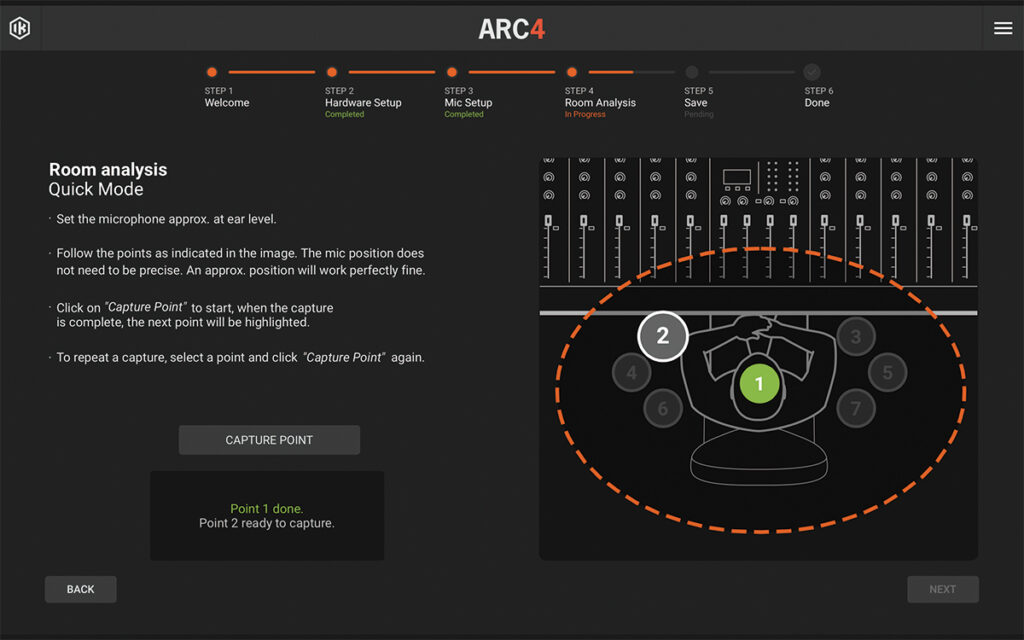Click the 'Point 1 done.' status message

click(x=266, y=509)
